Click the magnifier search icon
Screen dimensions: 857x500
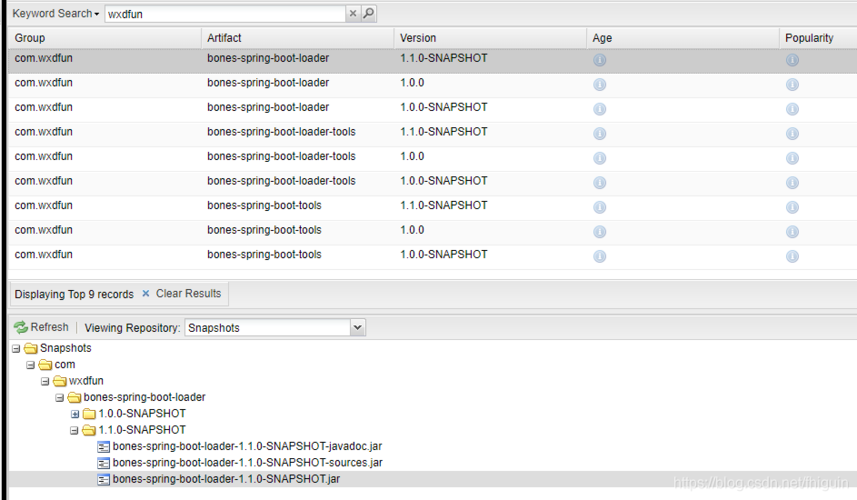(x=368, y=14)
